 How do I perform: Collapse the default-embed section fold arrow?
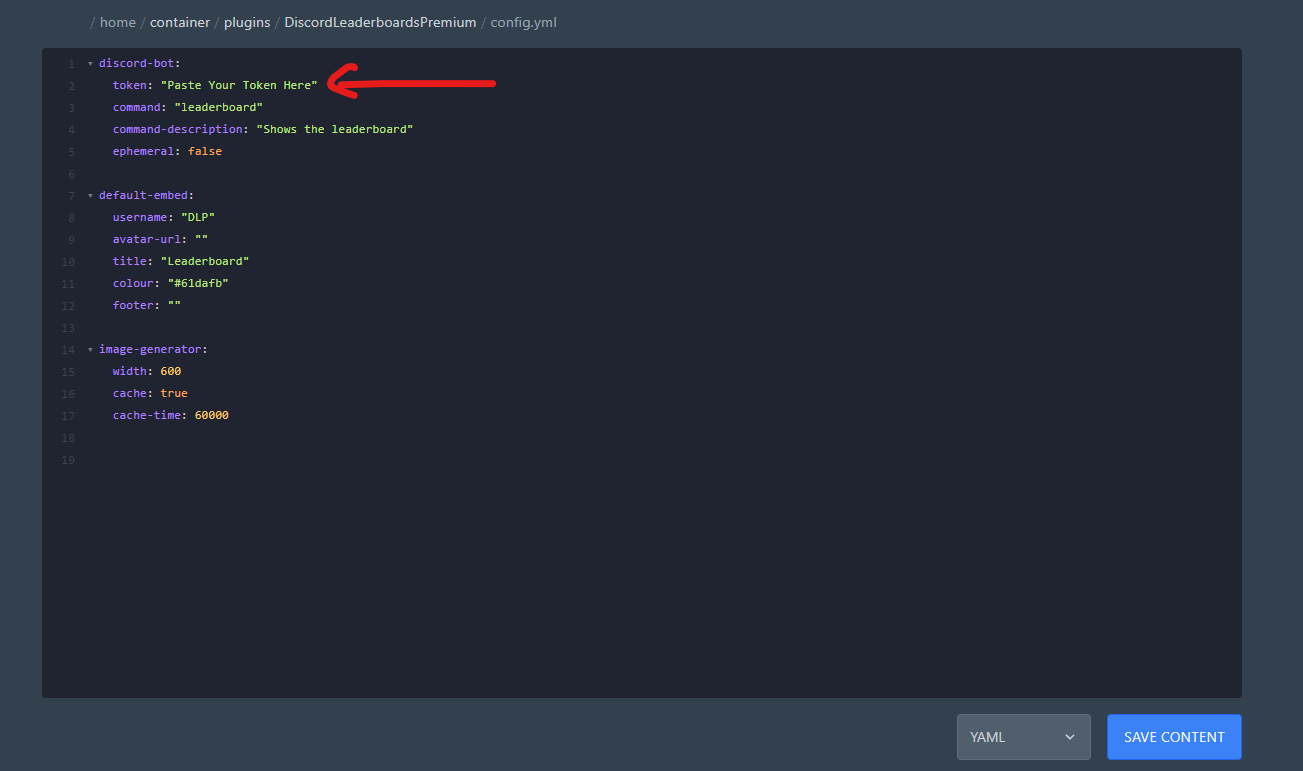(x=90, y=196)
